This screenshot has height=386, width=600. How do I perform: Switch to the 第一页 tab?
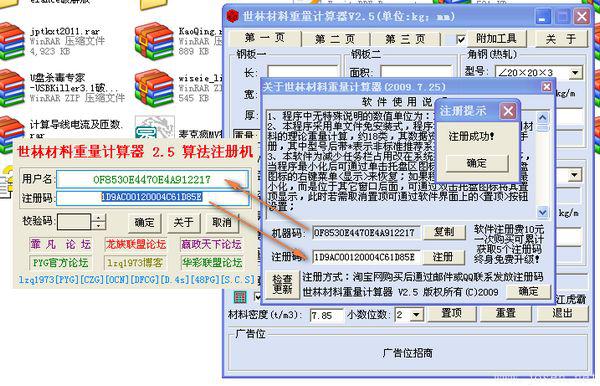265,38
